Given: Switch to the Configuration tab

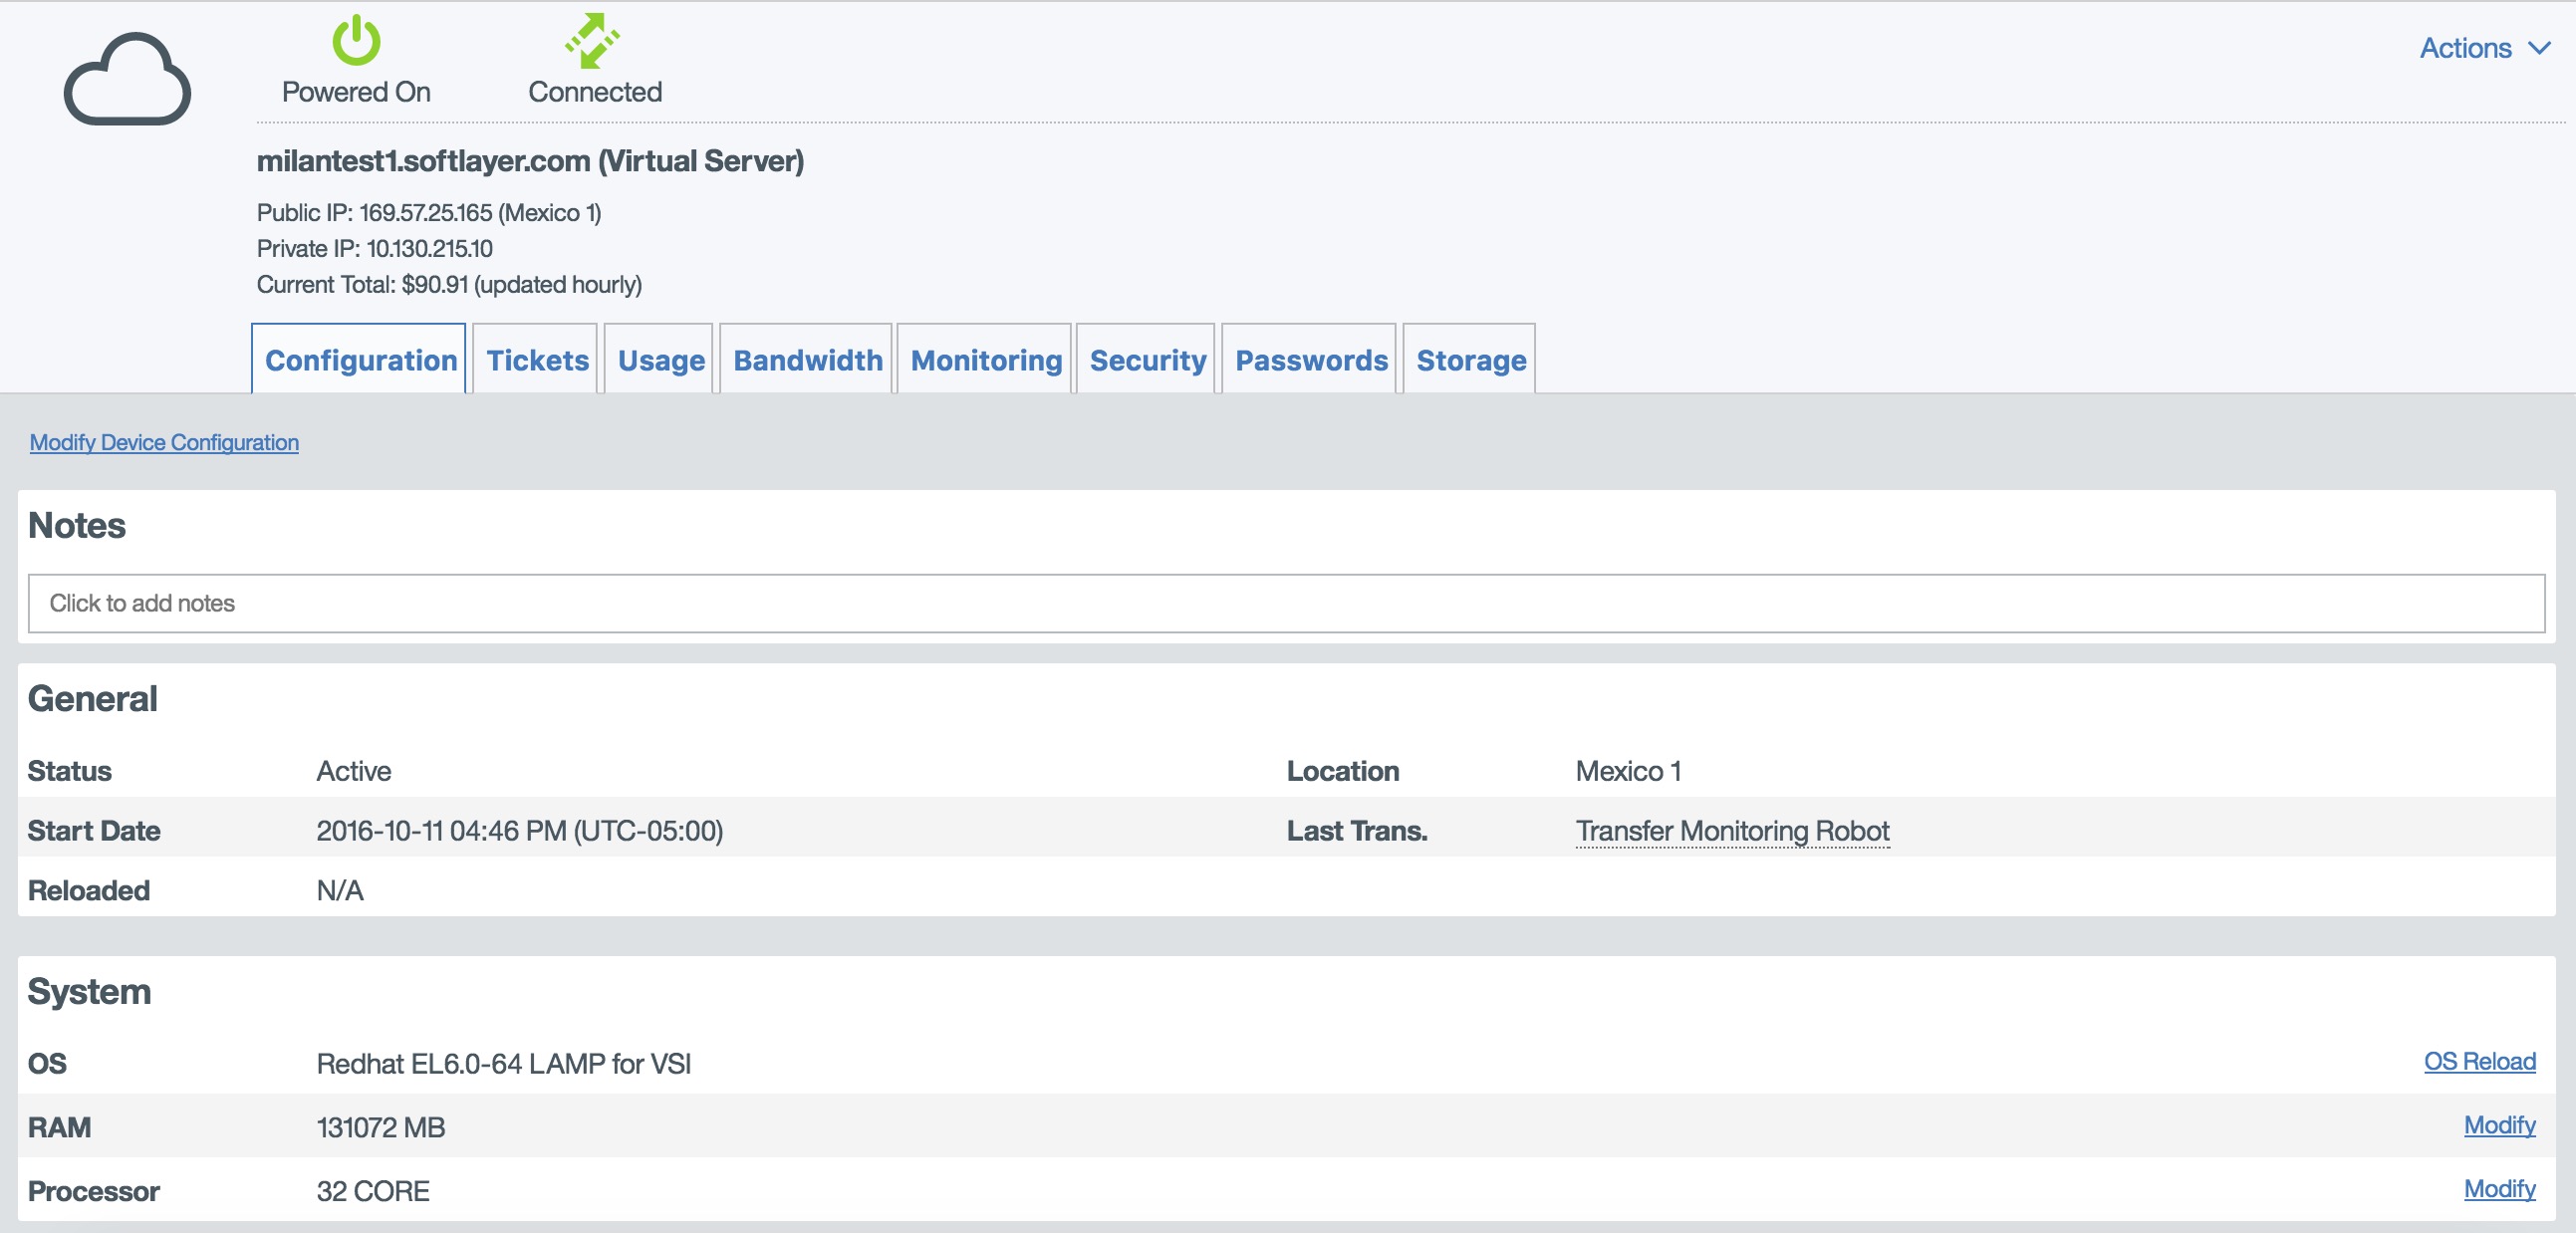Looking at the screenshot, I should pos(360,360).
